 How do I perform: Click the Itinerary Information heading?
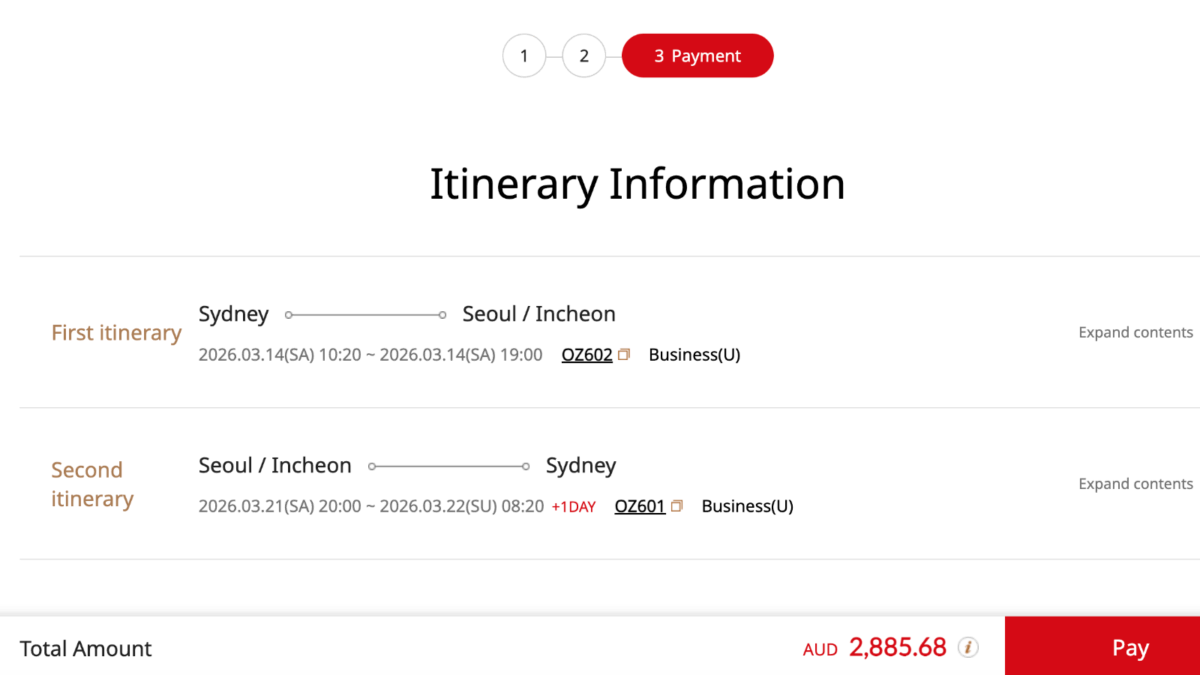coord(637,184)
